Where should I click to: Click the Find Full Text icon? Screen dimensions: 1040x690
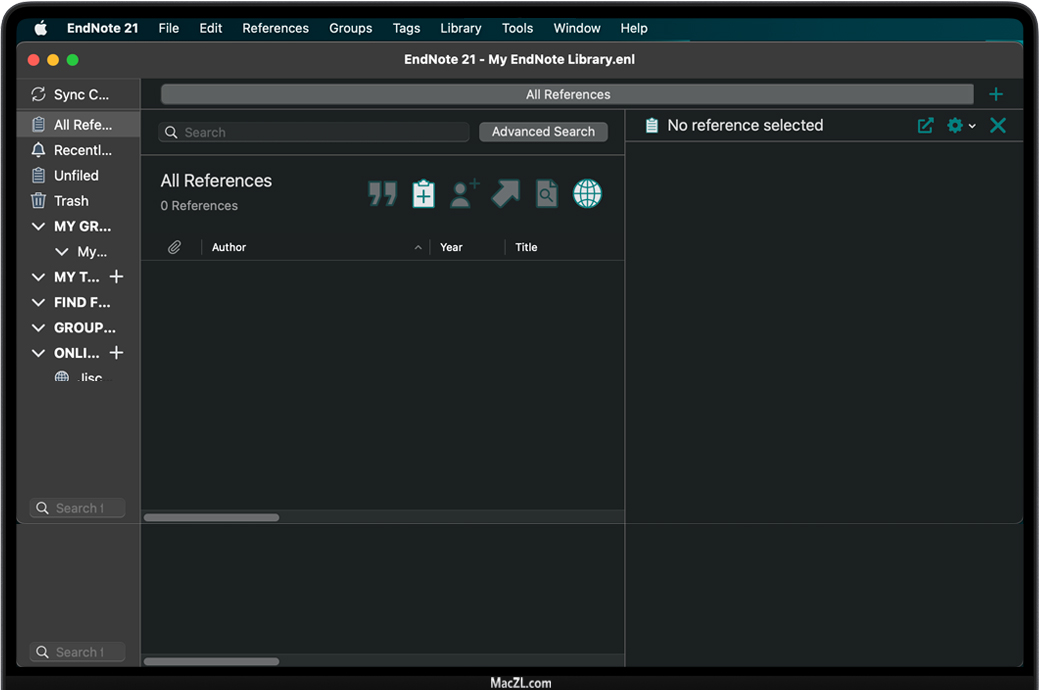pos(546,194)
